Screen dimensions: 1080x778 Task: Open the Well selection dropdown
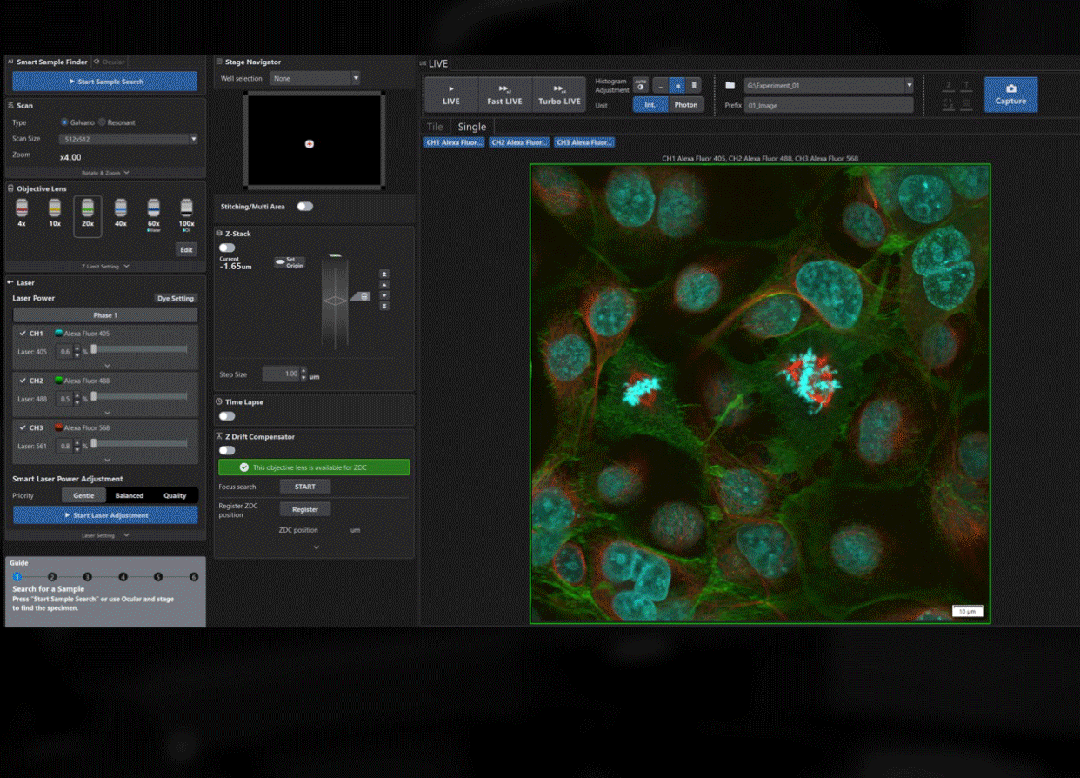point(314,78)
